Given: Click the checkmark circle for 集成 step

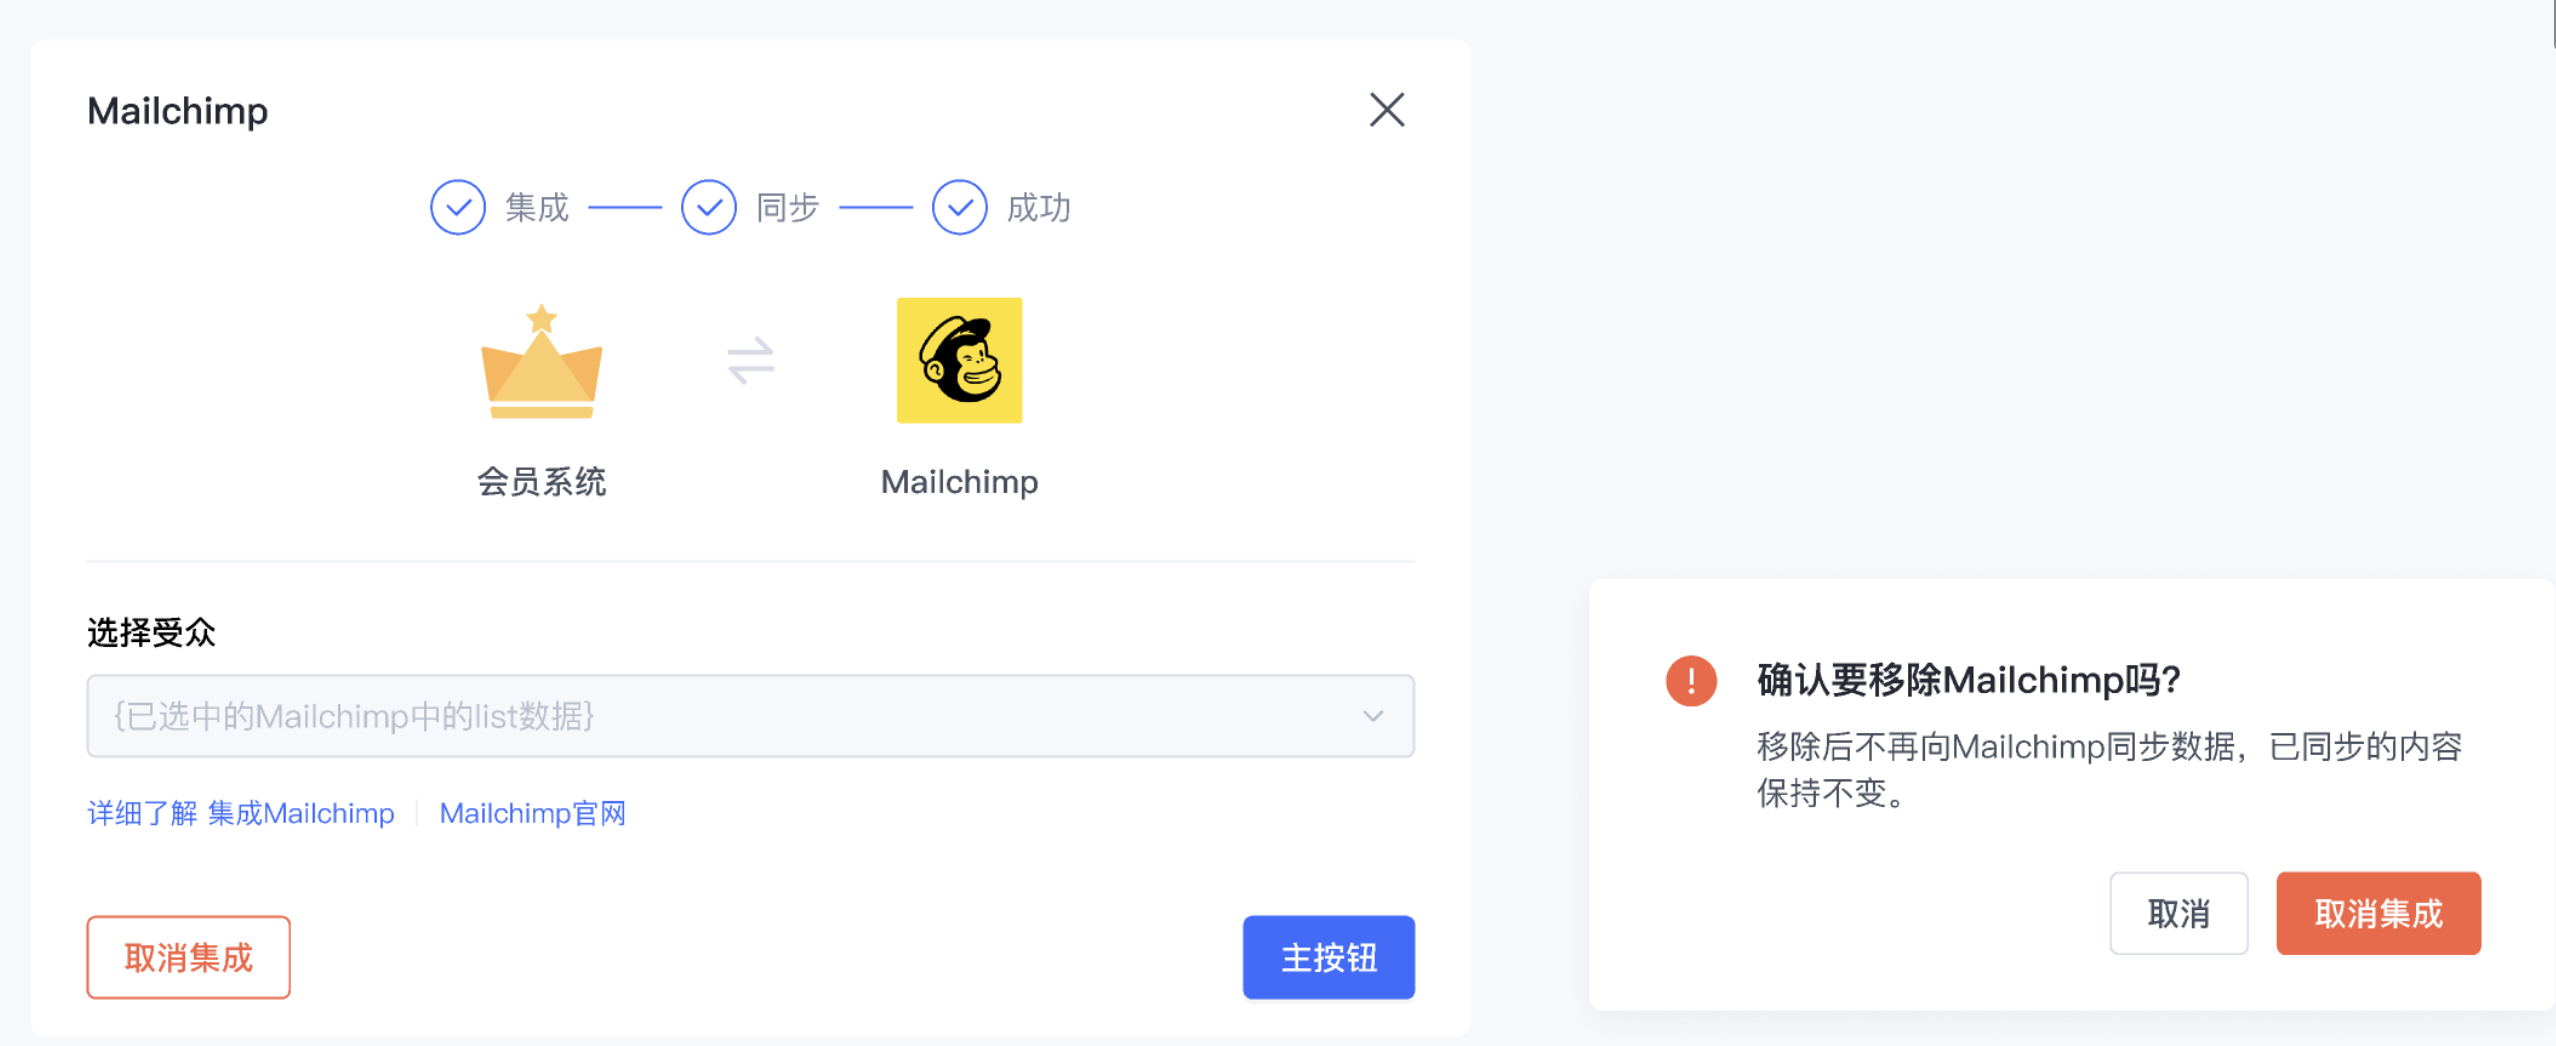Looking at the screenshot, I should pos(458,207).
